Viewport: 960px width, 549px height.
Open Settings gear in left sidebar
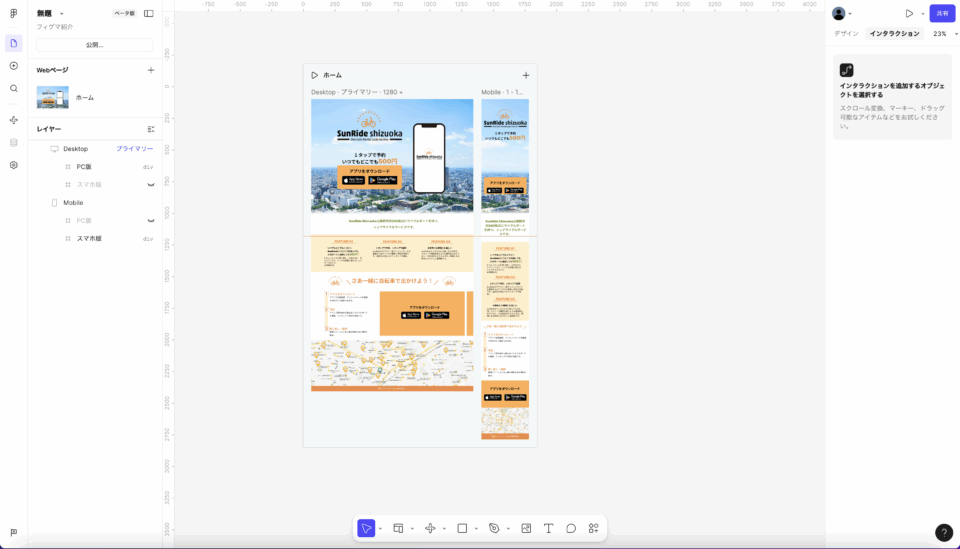click(x=14, y=165)
